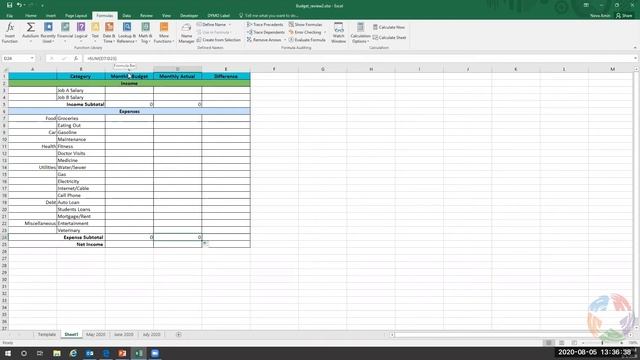Switch to the Template sheet tab
Viewport: 640px width, 360px height.
coord(47,334)
